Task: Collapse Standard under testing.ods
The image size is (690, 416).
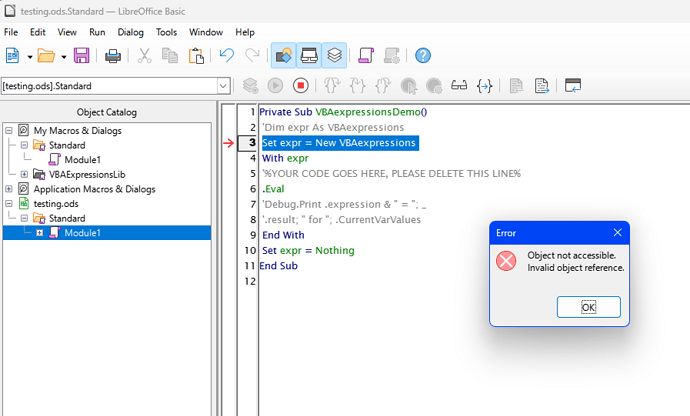Action: [x=24, y=218]
